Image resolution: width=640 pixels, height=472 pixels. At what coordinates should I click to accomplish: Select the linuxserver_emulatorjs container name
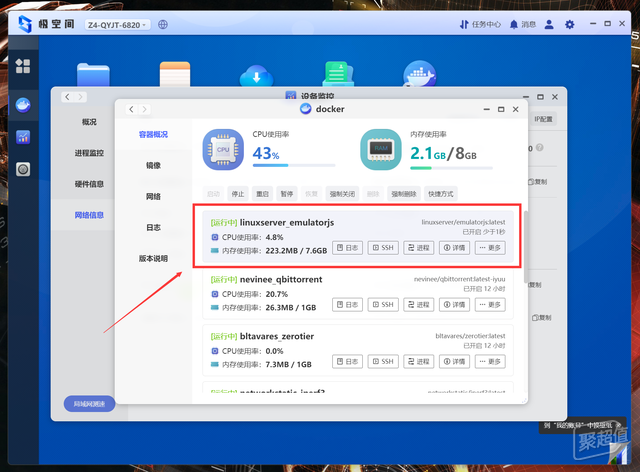click(287, 223)
